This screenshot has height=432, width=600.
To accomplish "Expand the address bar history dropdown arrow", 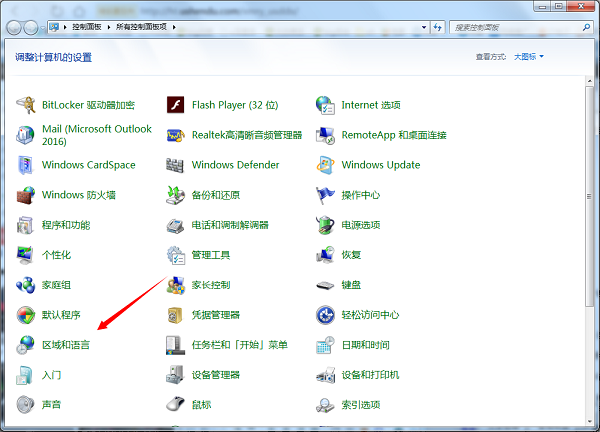I will (424, 27).
